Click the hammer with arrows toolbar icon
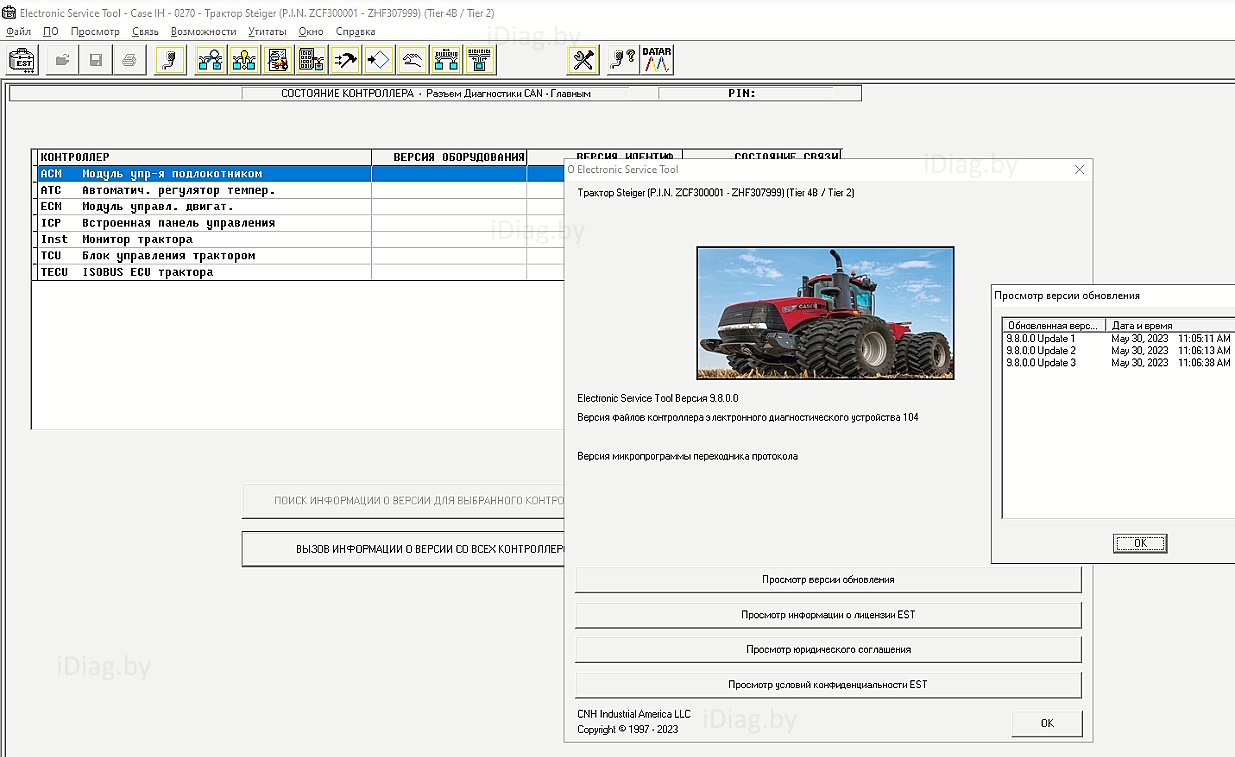Image resolution: width=1235 pixels, height=757 pixels. pyautogui.click(x=346, y=60)
